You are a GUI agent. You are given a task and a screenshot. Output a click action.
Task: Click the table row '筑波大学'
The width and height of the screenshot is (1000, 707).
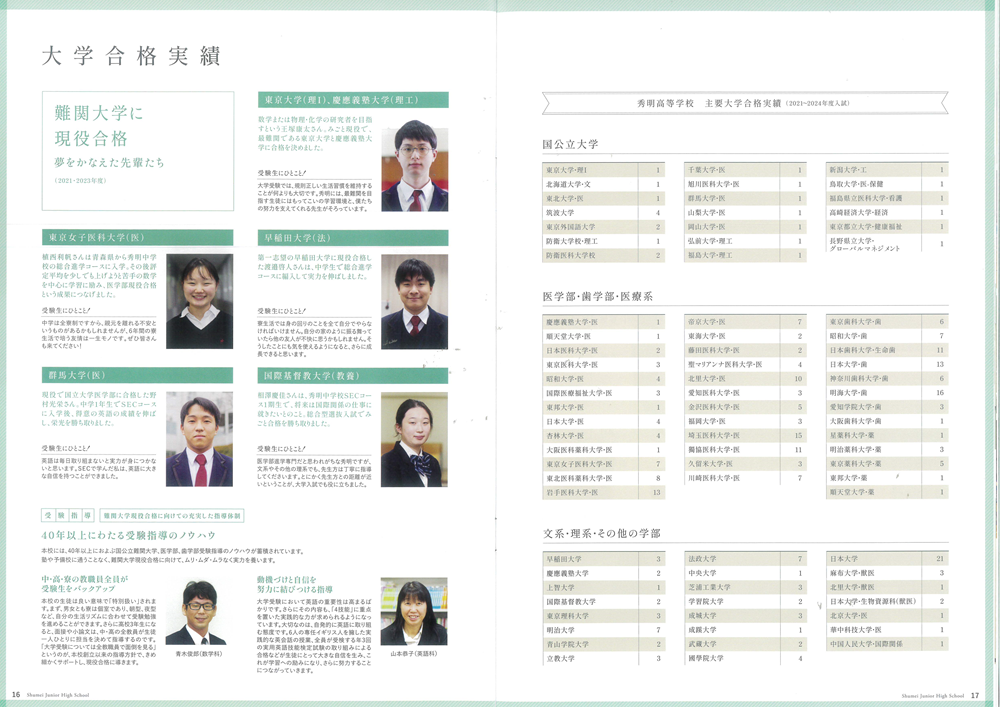[603, 213]
